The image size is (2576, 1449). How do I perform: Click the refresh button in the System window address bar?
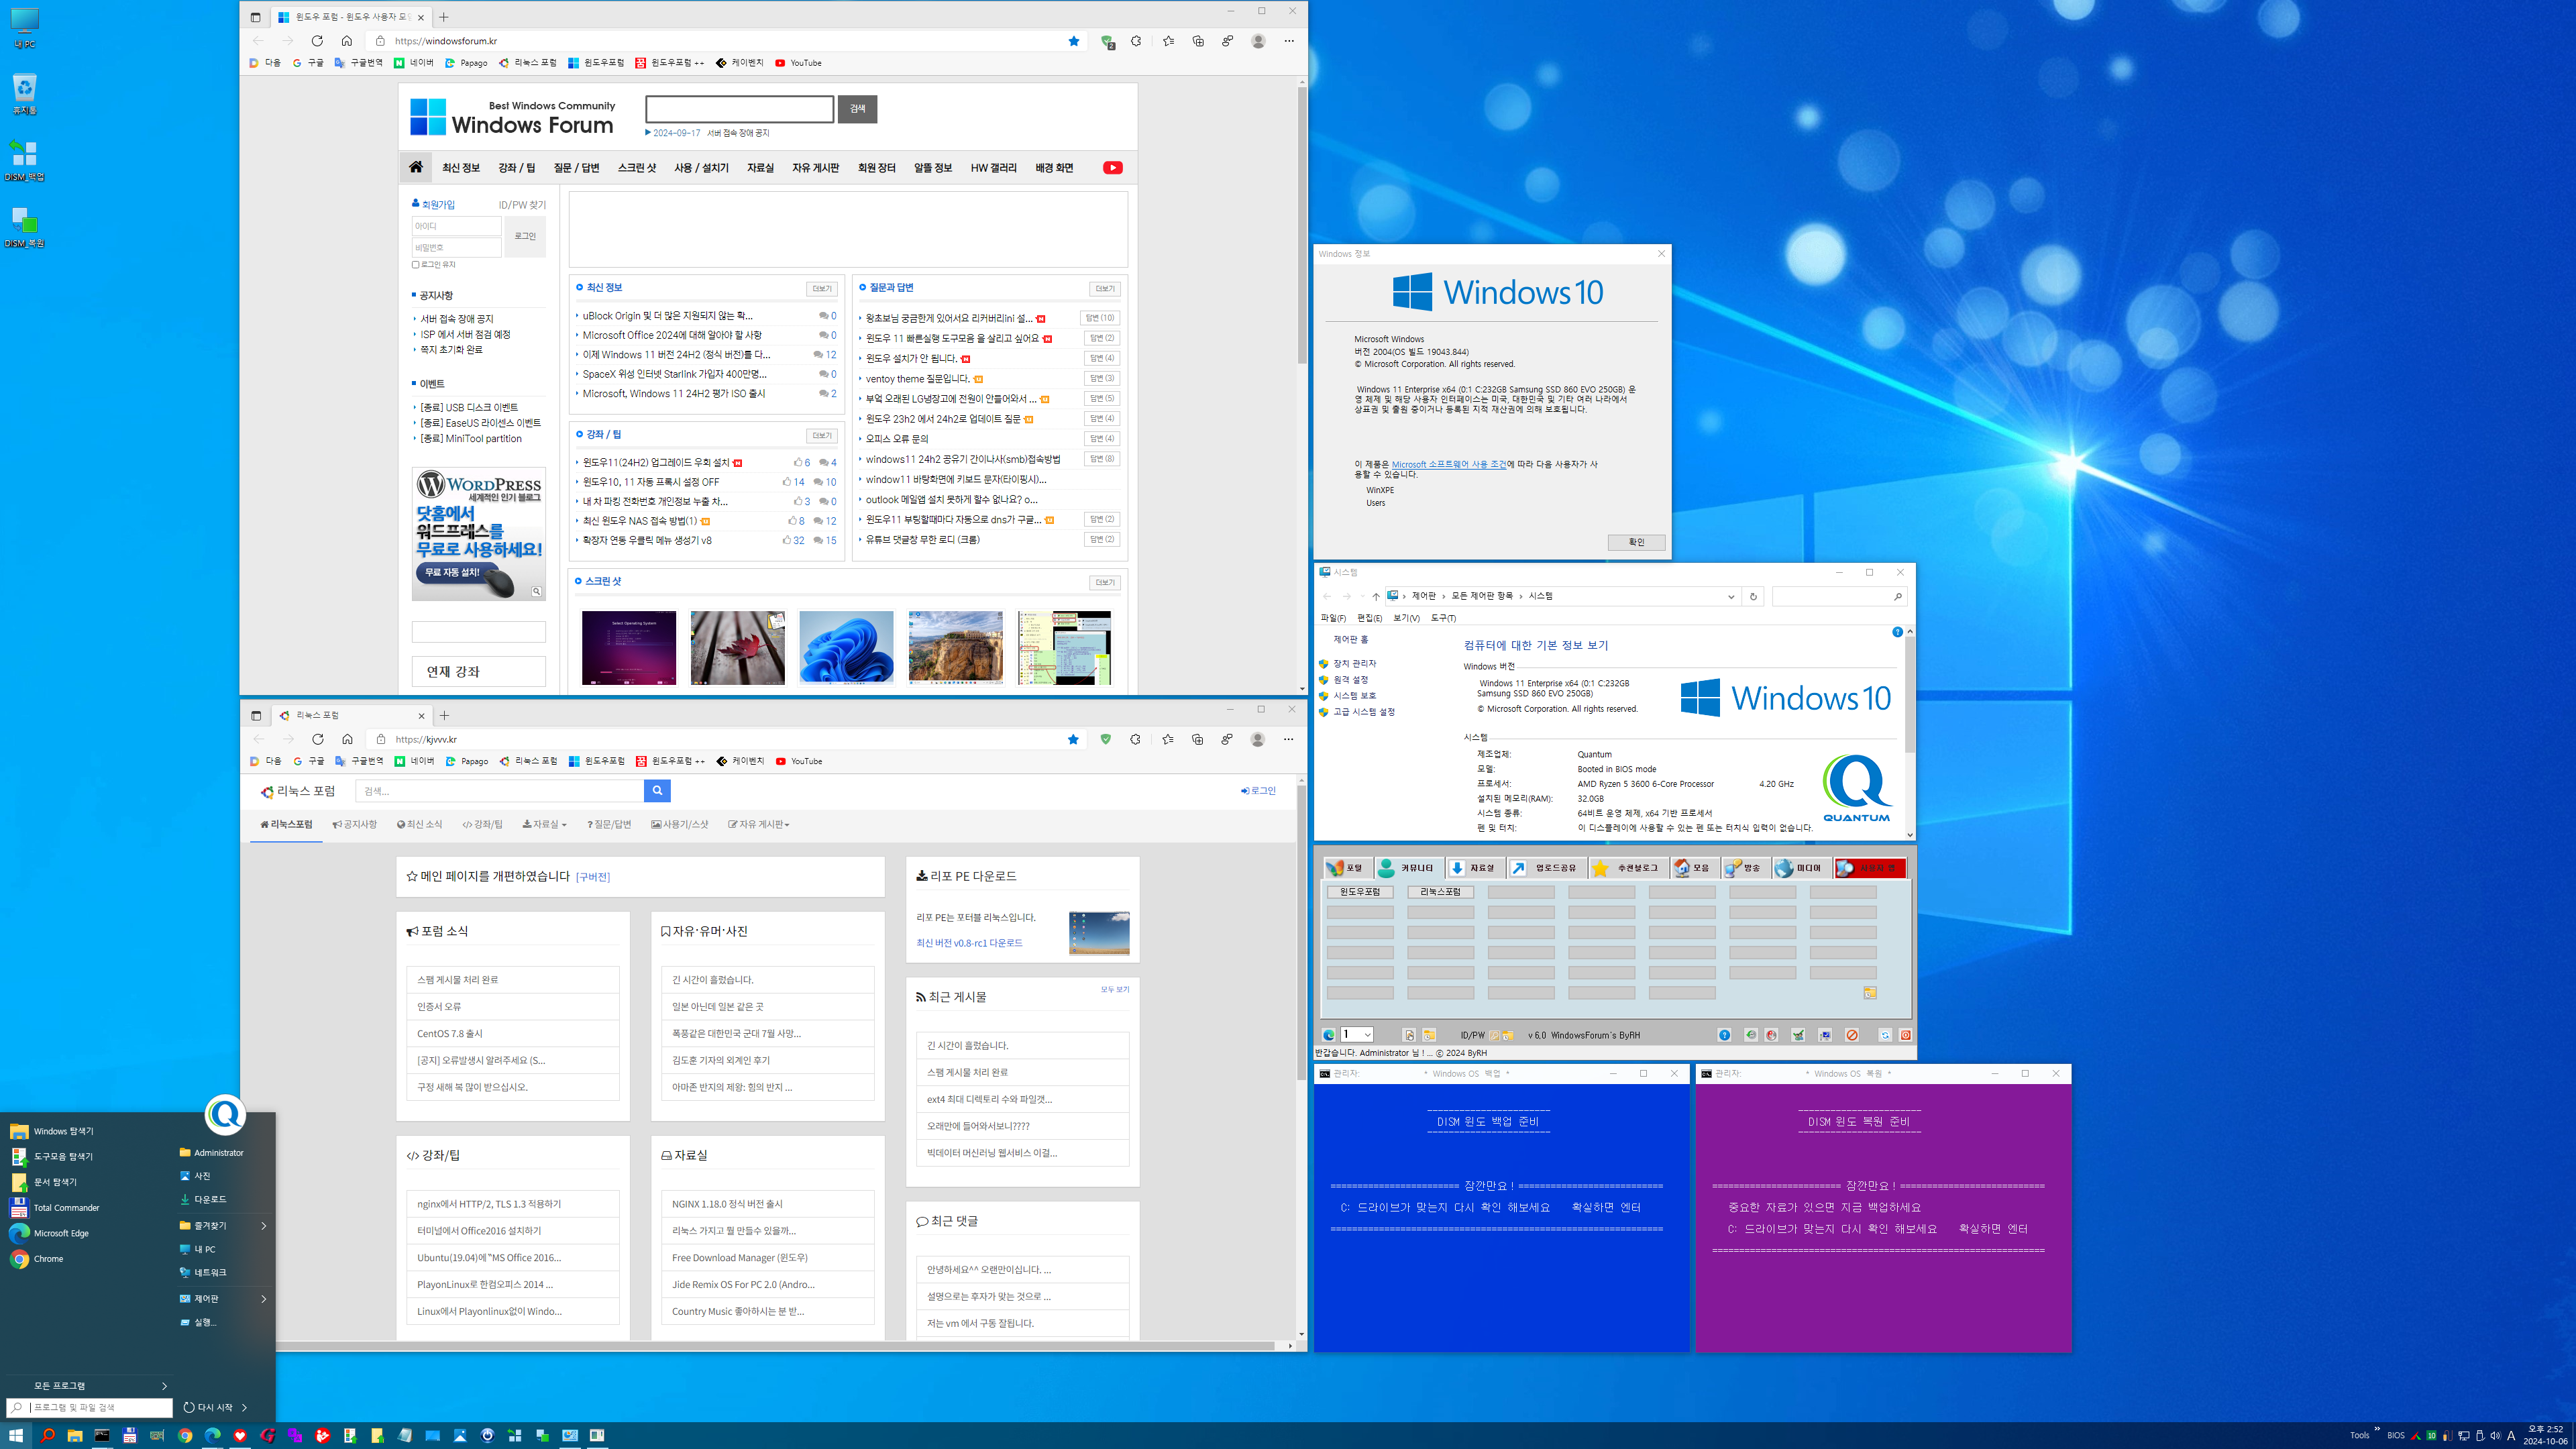coord(1753,596)
